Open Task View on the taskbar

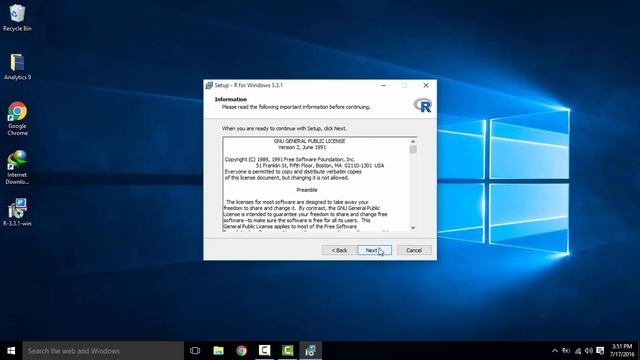point(195,351)
